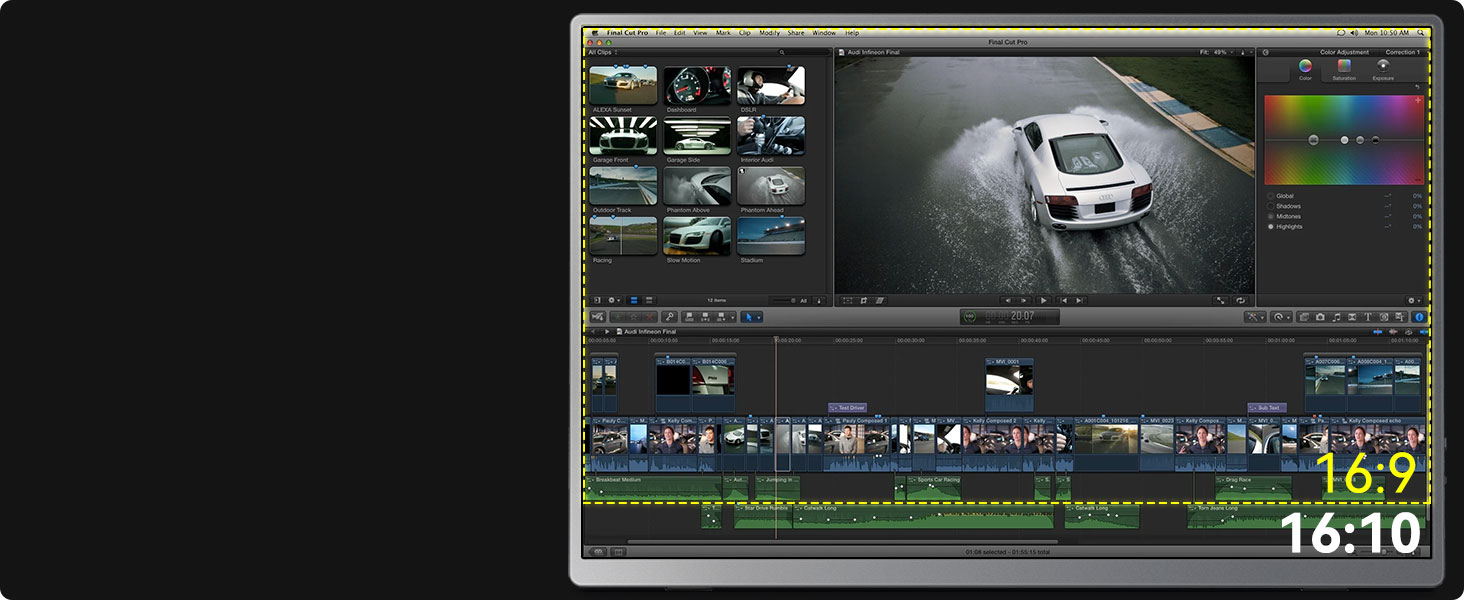
Task: Open the viewer crop tool
Action: pos(864,300)
